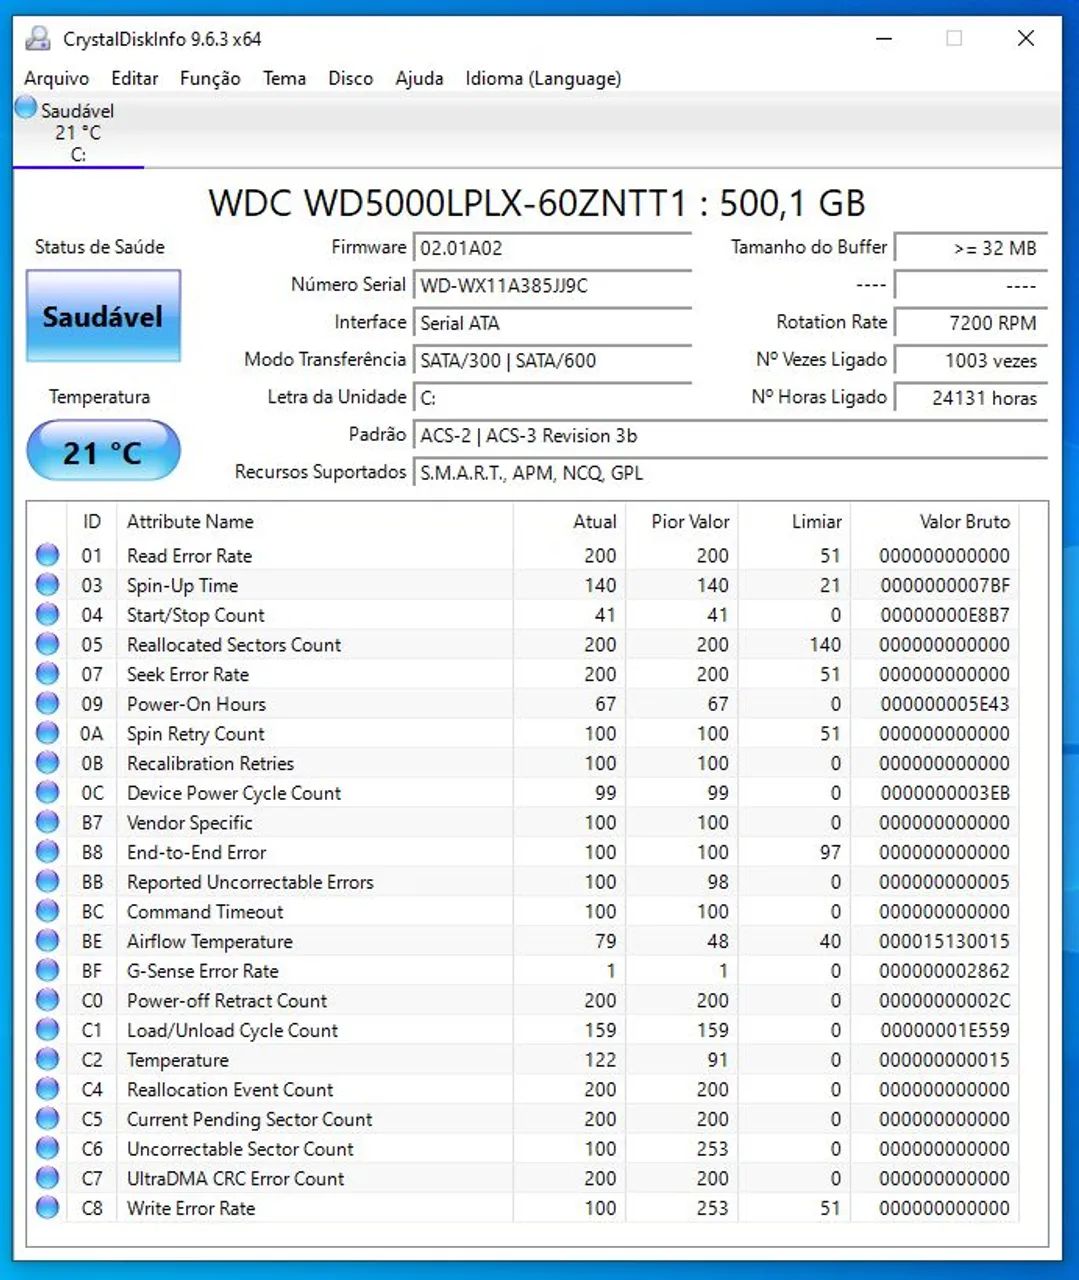This screenshot has width=1079, height=1280.
Task: Click status orb of Spin-Up Time row
Action: pyautogui.click(x=47, y=585)
